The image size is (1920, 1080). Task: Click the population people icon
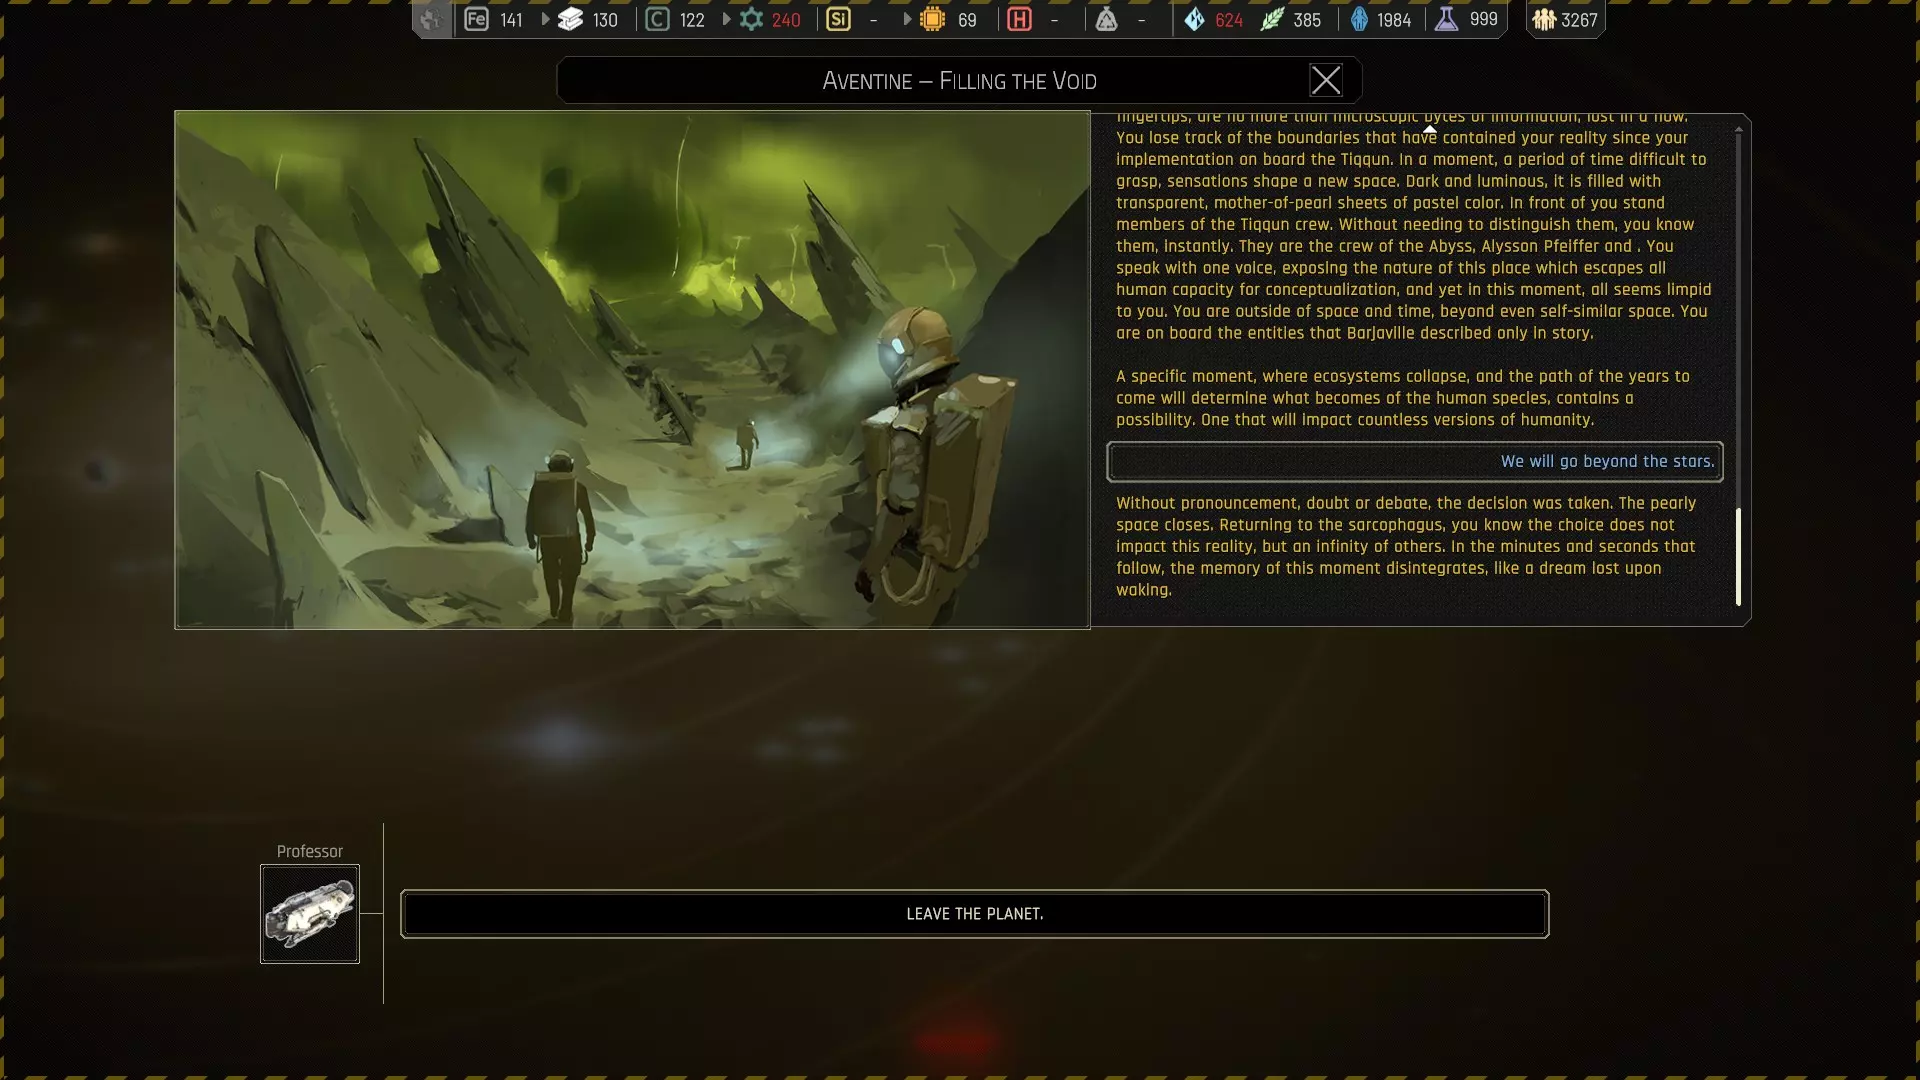(x=1544, y=19)
